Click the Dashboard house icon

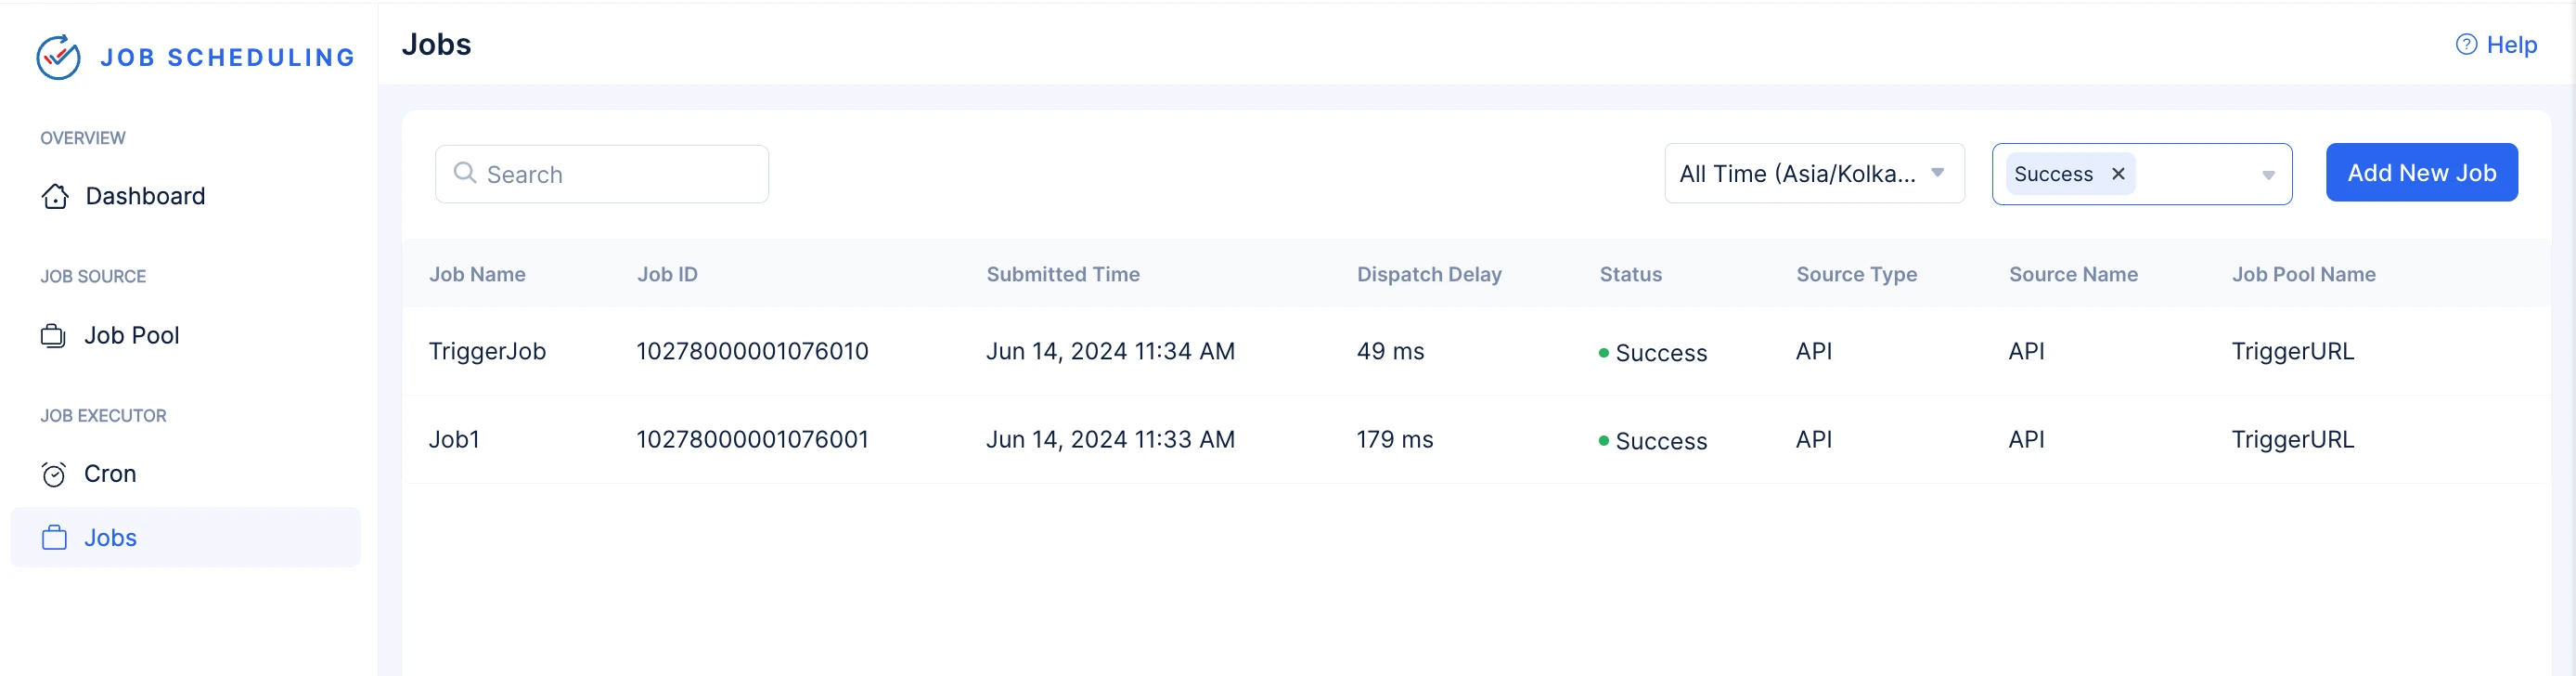coord(55,196)
